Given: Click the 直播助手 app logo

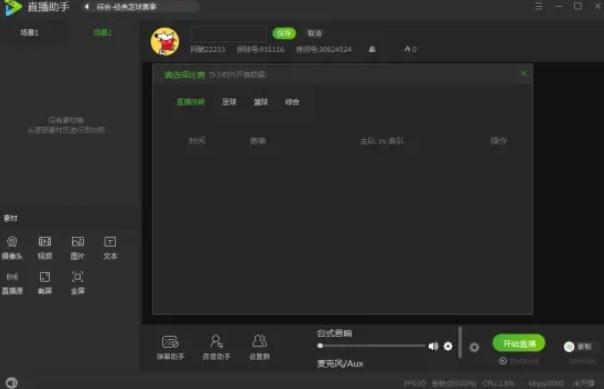Looking at the screenshot, I should click(13, 8).
